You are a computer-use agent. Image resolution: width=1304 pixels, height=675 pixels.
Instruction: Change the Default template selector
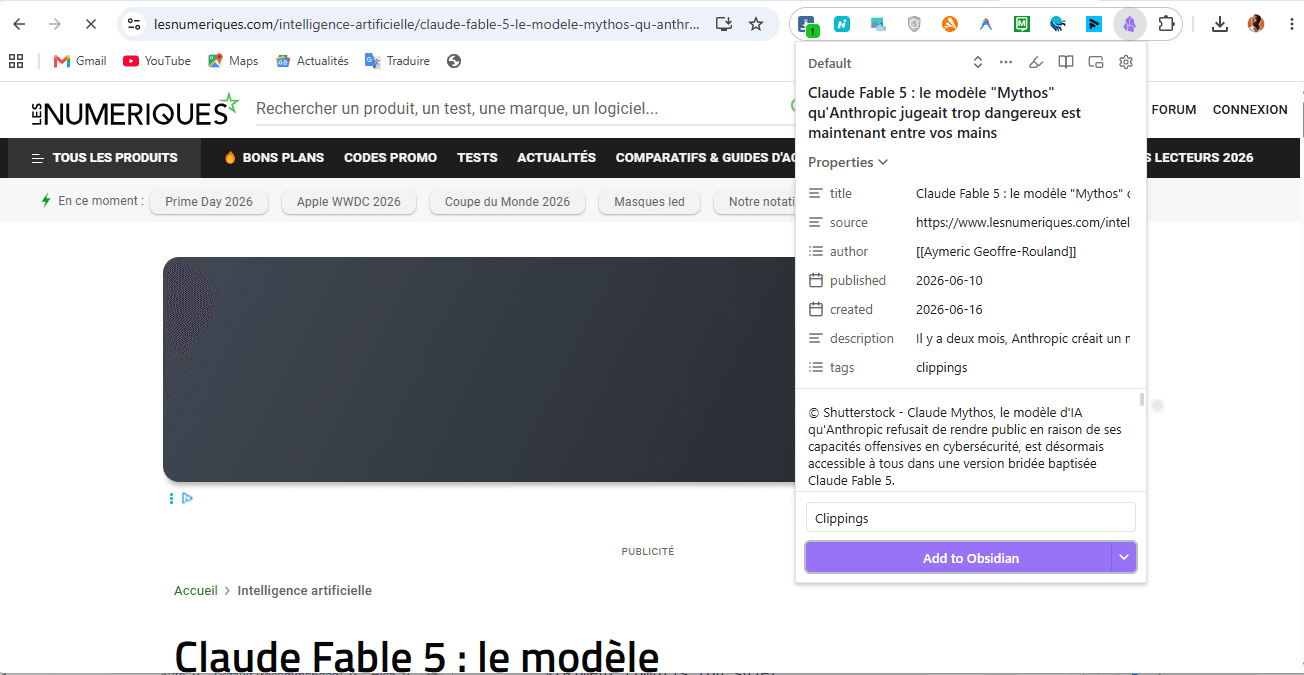pos(896,63)
